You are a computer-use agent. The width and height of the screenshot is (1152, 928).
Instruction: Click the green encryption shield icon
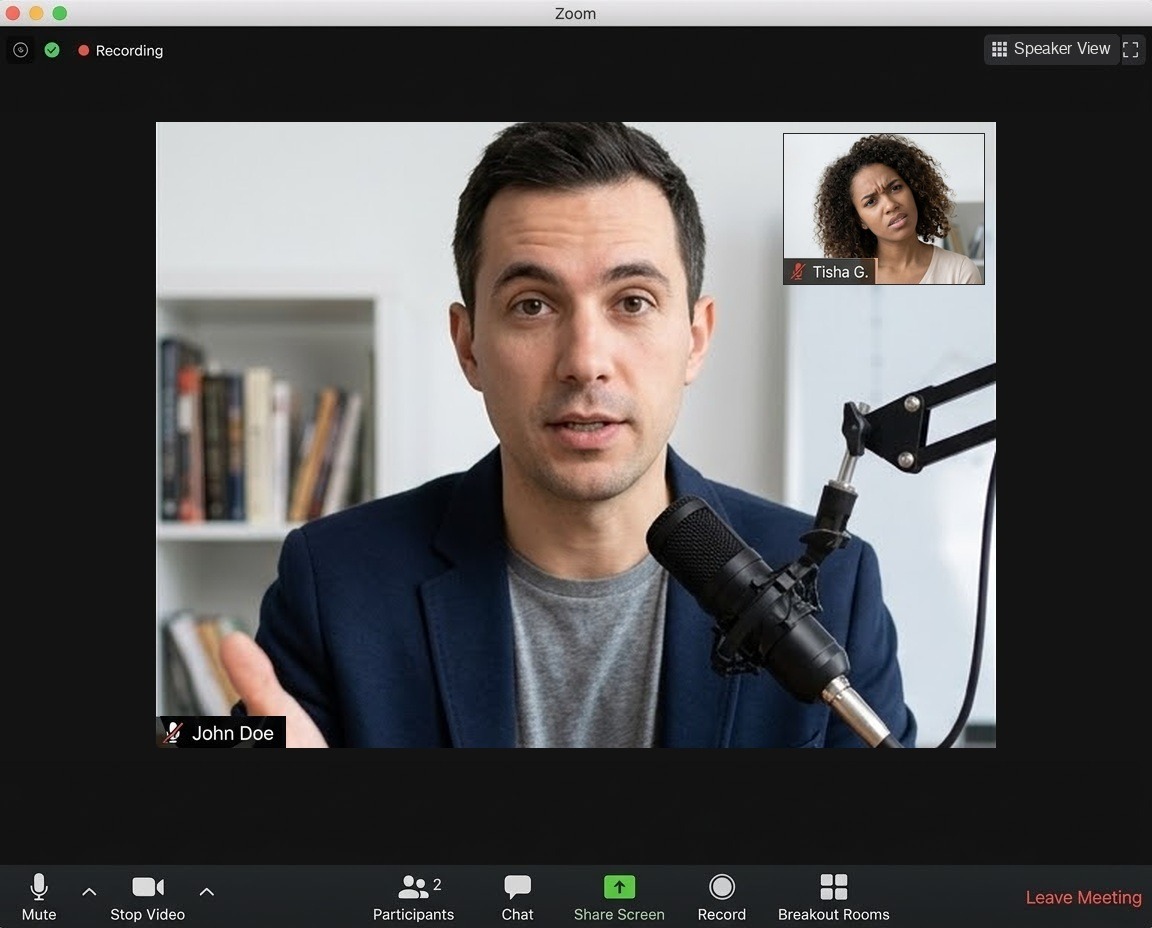tap(52, 50)
